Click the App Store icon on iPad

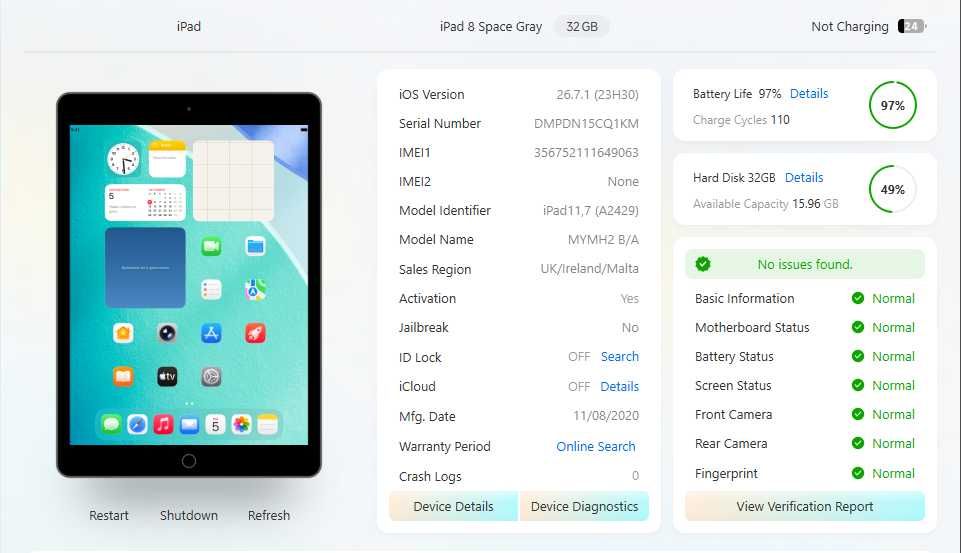point(211,334)
